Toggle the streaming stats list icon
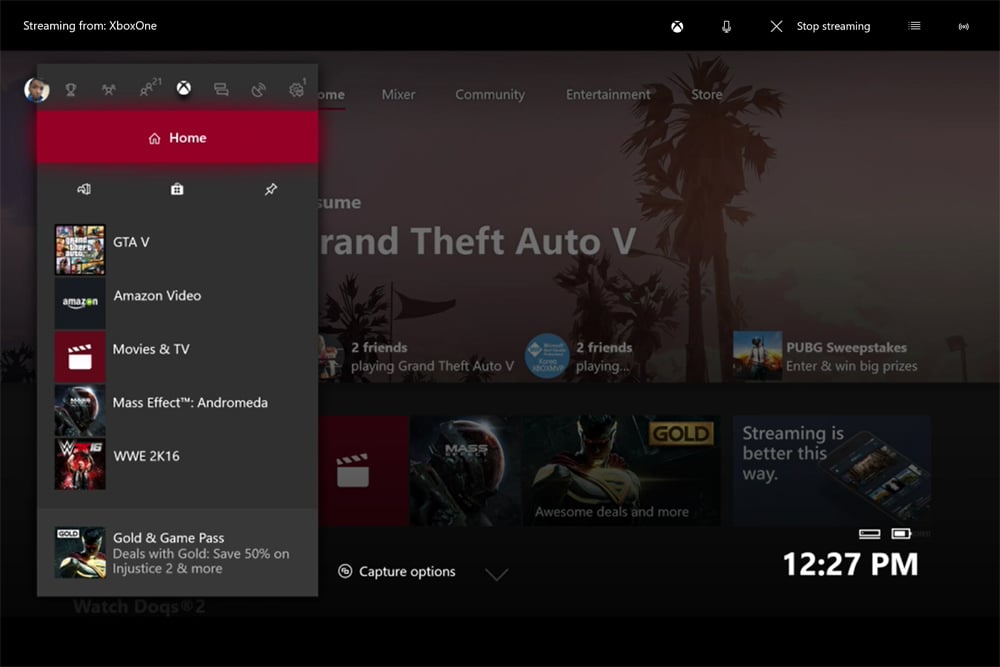Screen dimensions: 1000x667 tap(915, 26)
